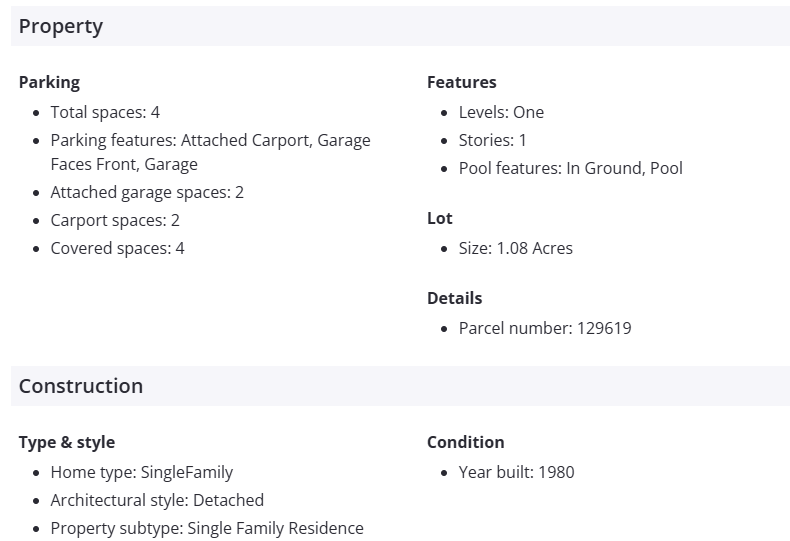Click the Type & style subheading
The height and width of the screenshot is (541, 790).
click(x=67, y=442)
